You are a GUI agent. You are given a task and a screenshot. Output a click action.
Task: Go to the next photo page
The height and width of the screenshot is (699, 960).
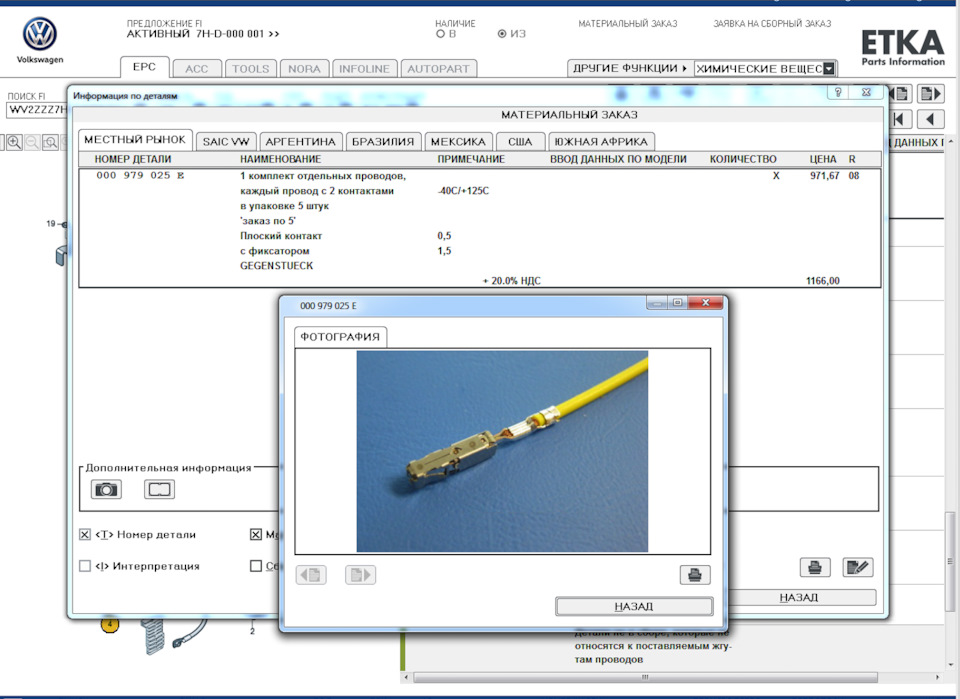[360, 574]
